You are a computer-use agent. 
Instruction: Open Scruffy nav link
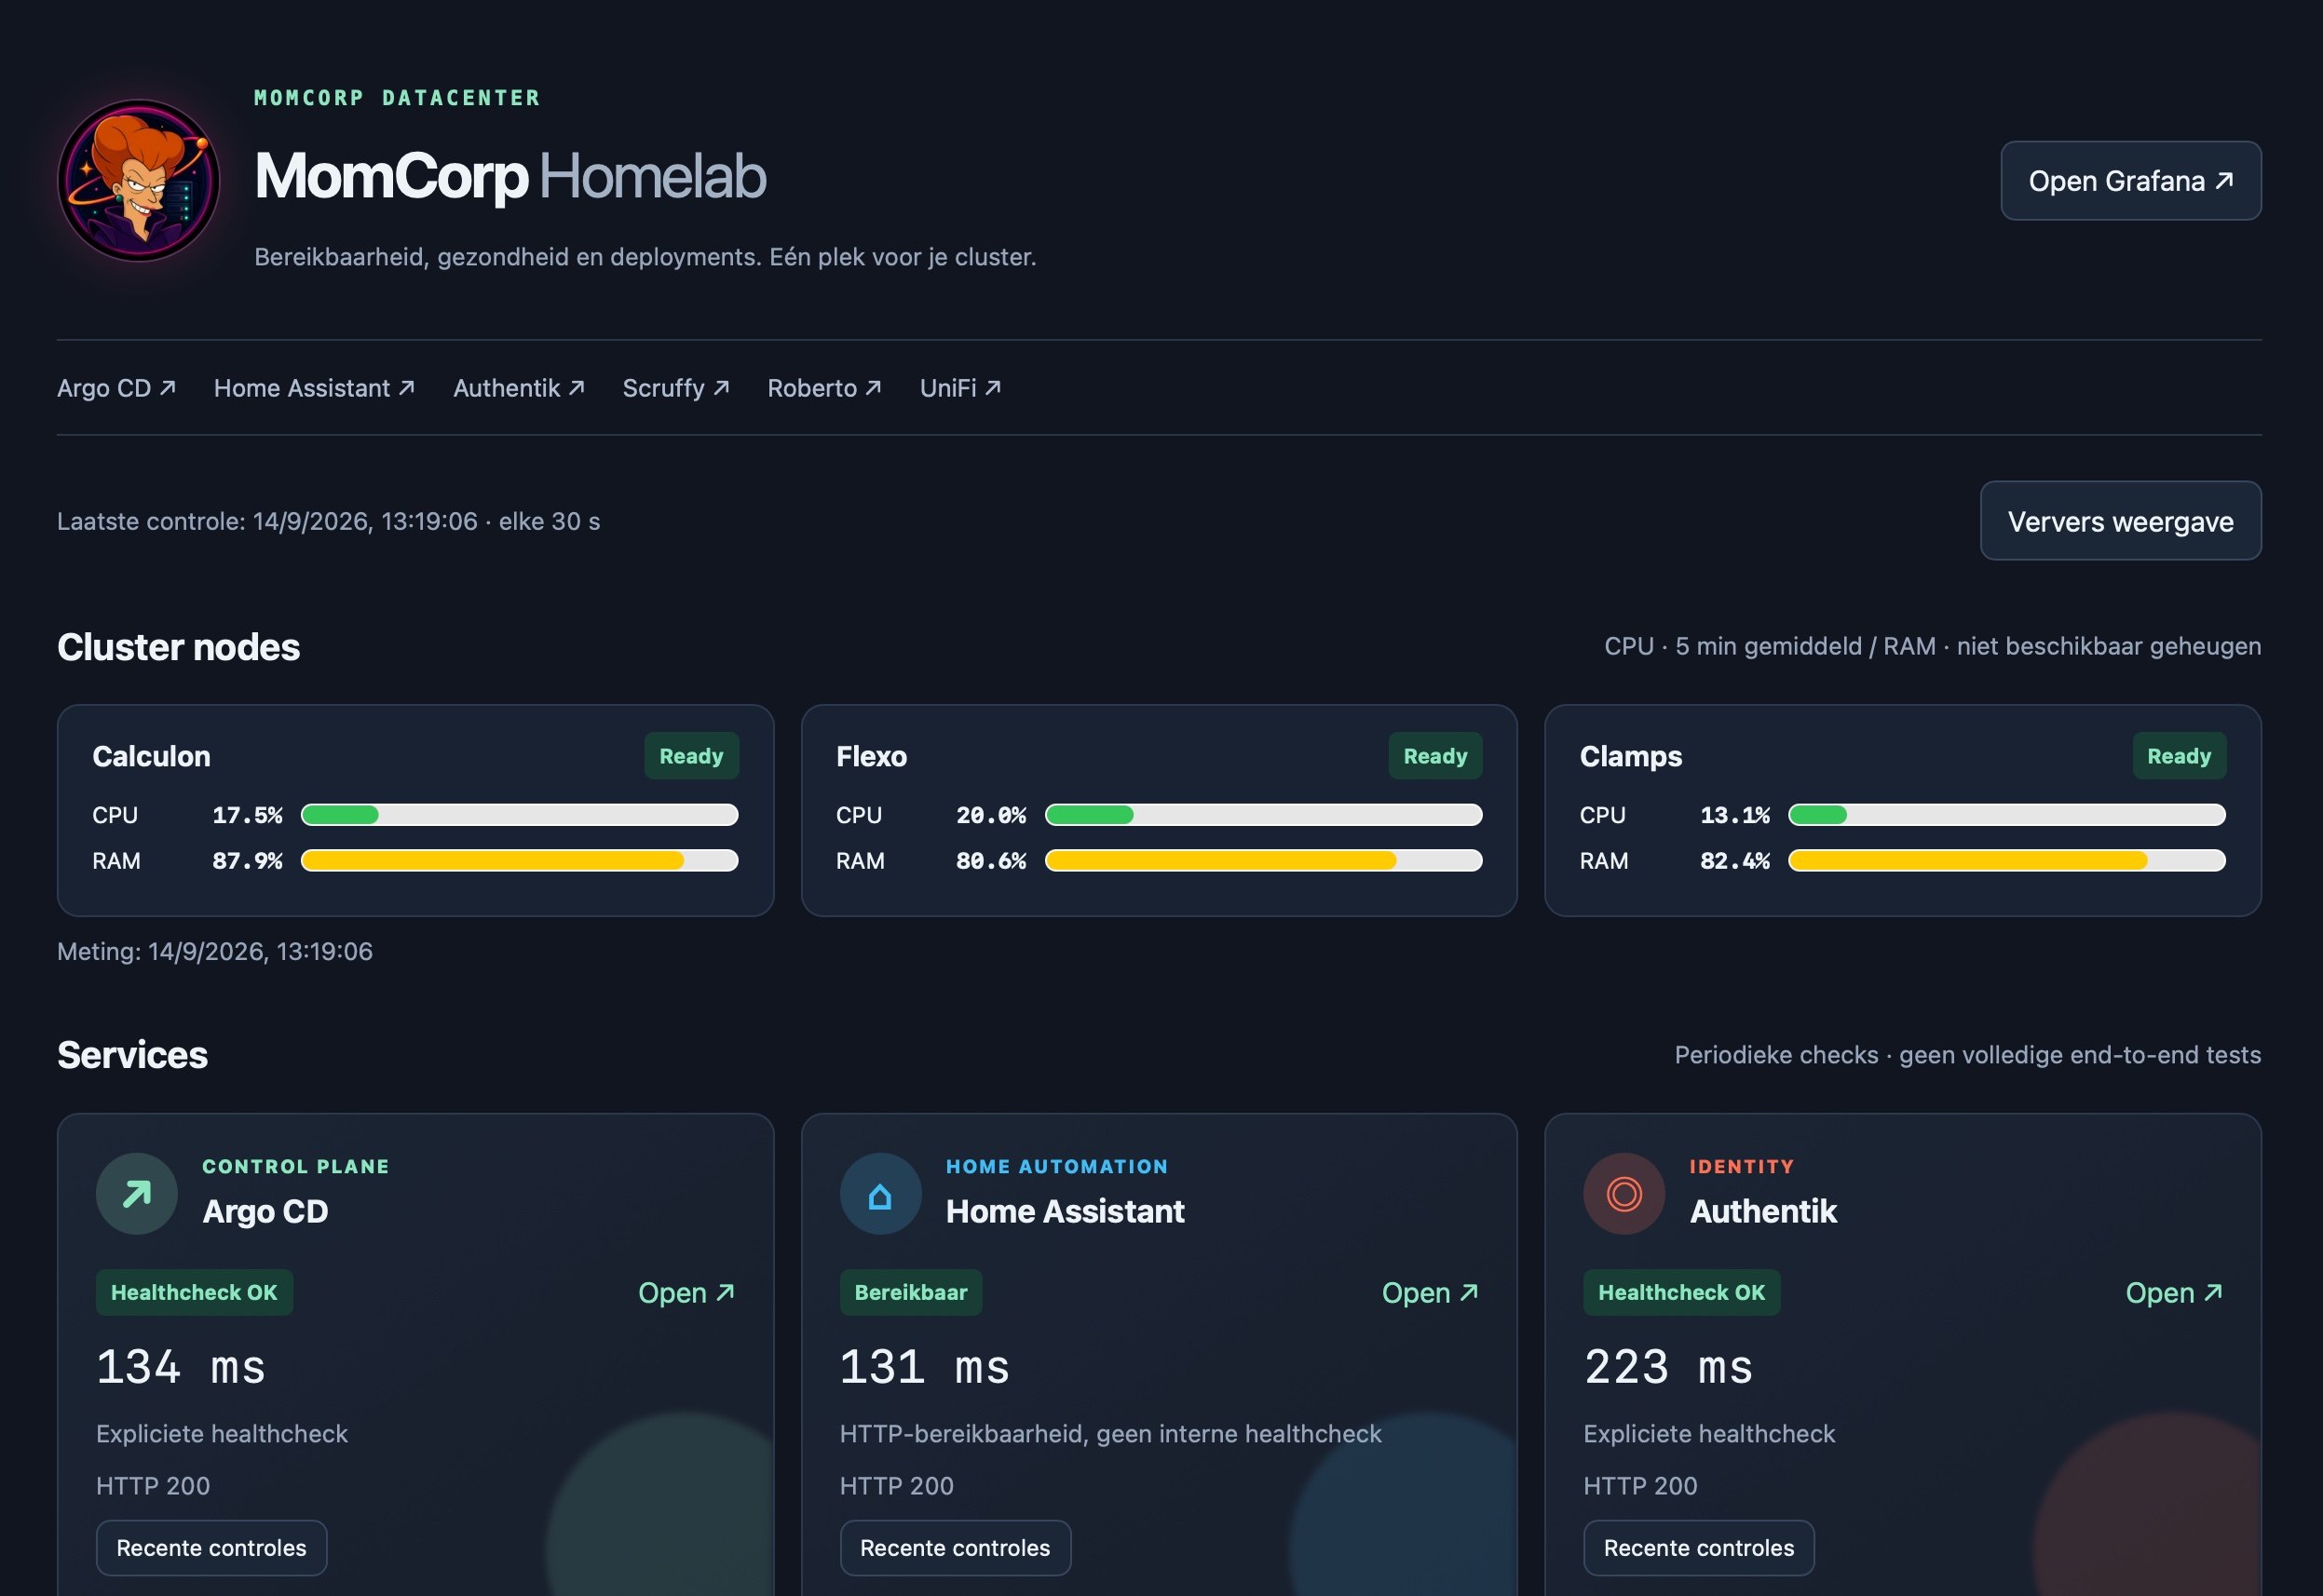(675, 388)
